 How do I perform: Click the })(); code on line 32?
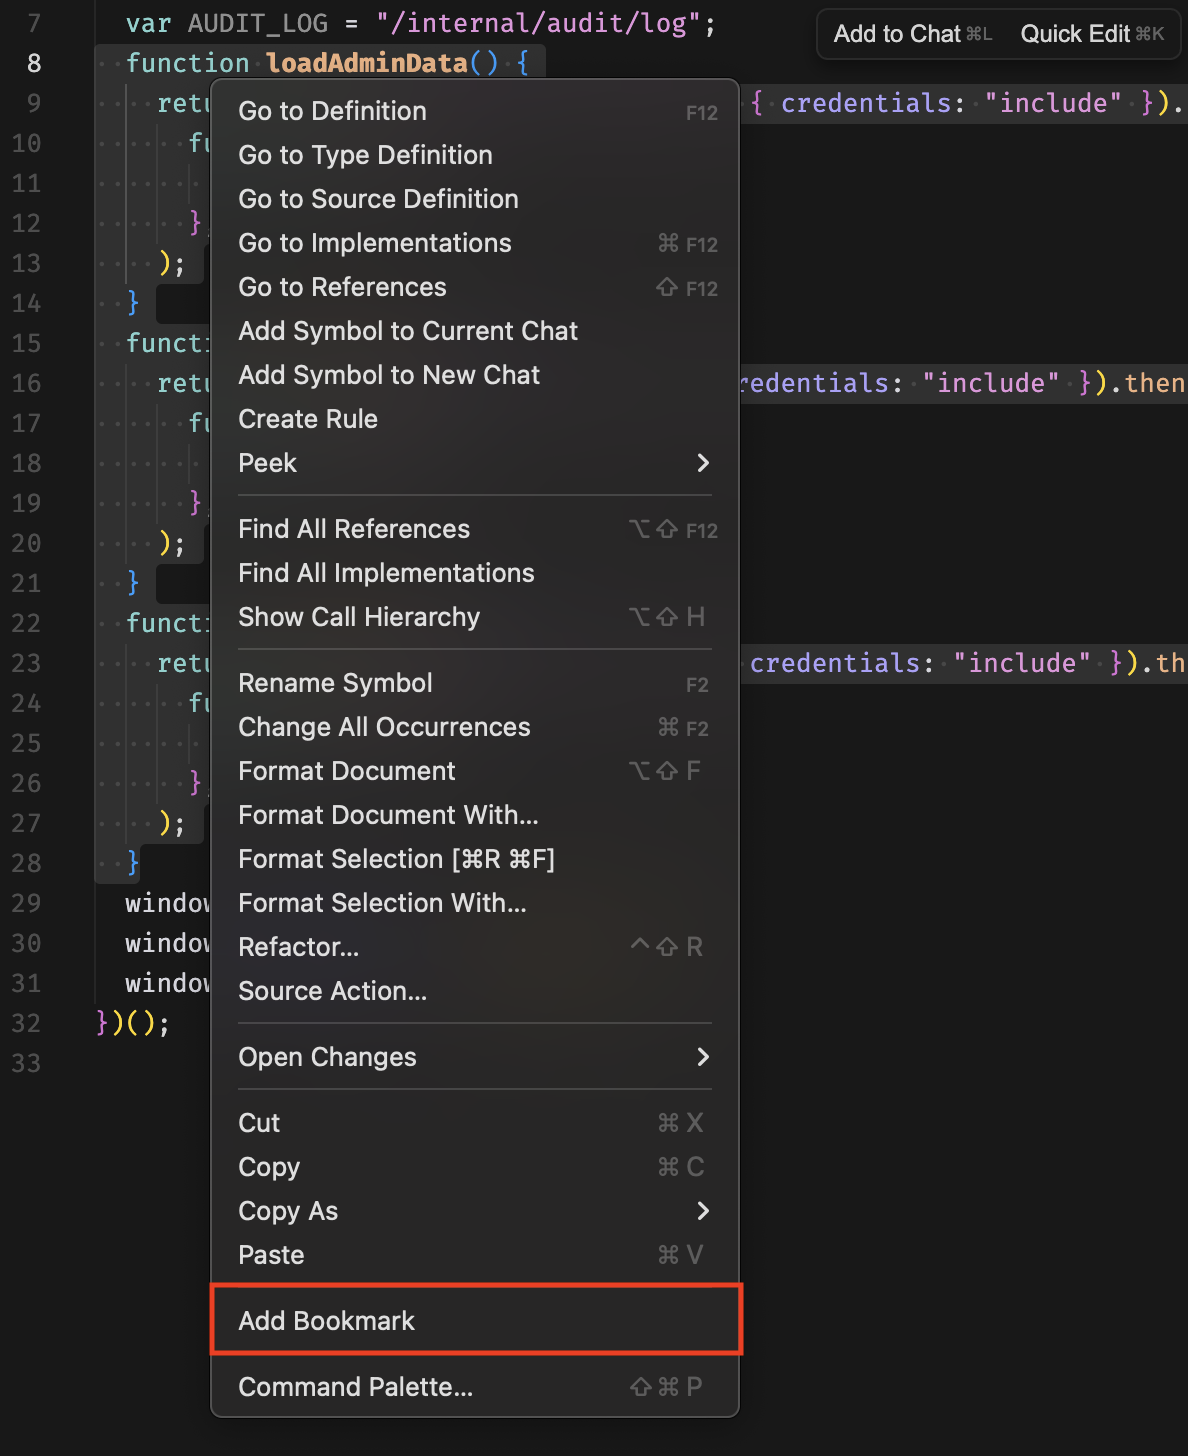133,1023
